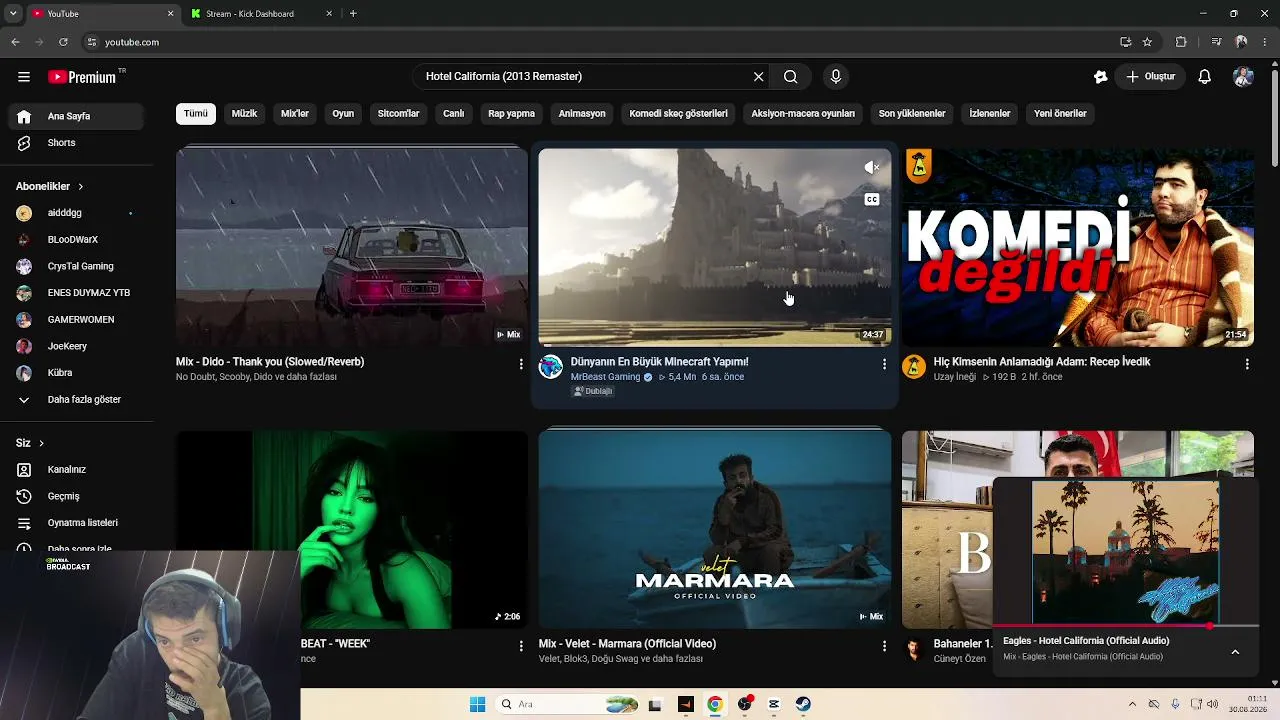Reload the page in Chrome

point(63,42)
